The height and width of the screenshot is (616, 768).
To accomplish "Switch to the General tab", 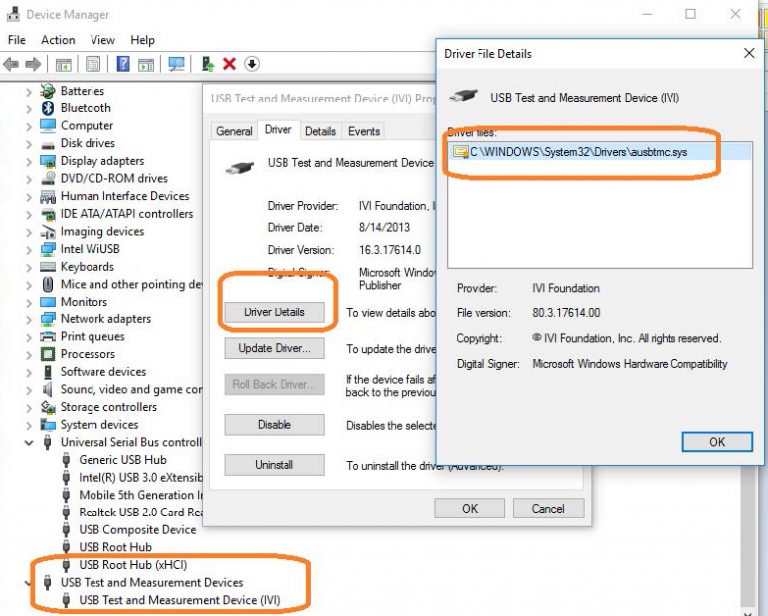I will [234, 131].
